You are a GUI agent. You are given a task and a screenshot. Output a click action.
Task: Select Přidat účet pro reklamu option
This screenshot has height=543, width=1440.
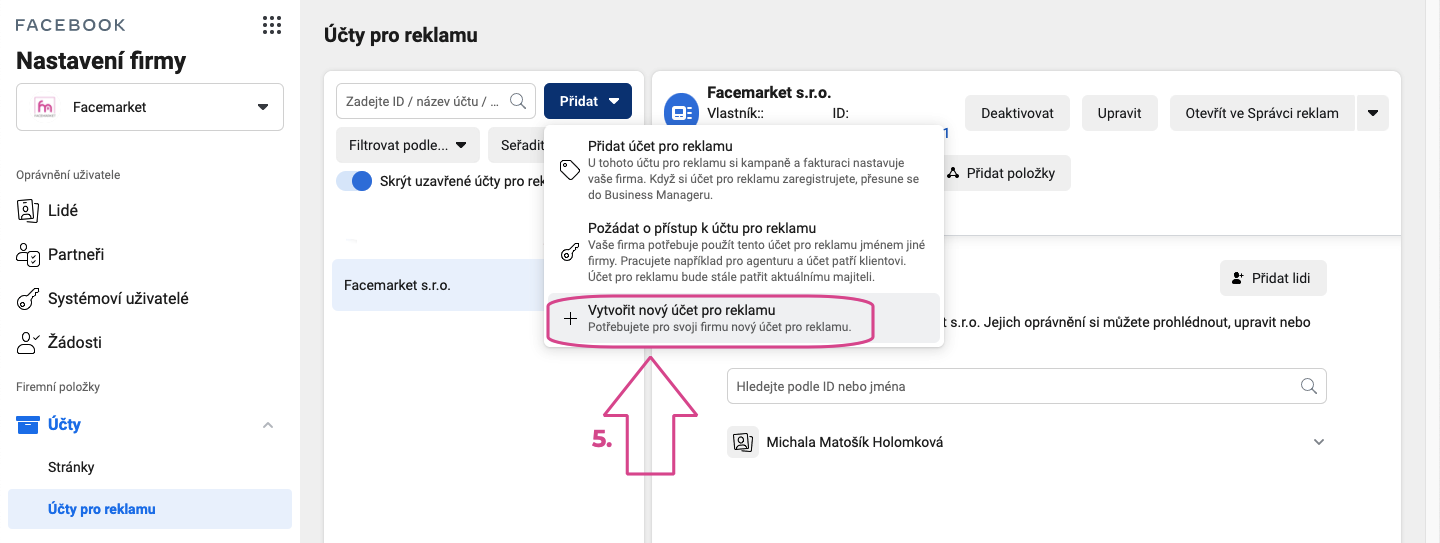pos(742,170)
